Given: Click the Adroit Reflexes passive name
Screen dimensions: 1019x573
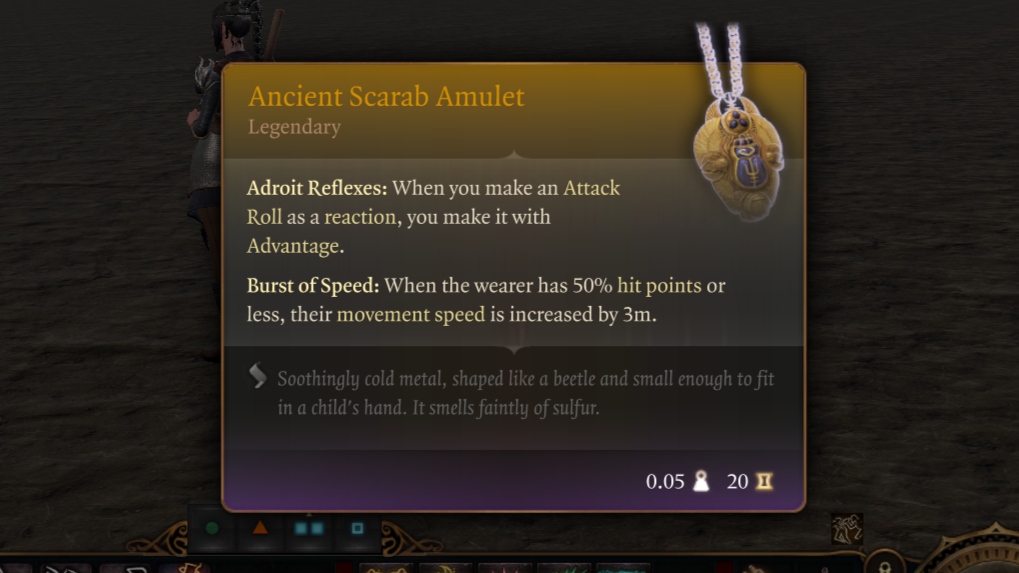Looking at the screenshot, I should click(316, 188).
